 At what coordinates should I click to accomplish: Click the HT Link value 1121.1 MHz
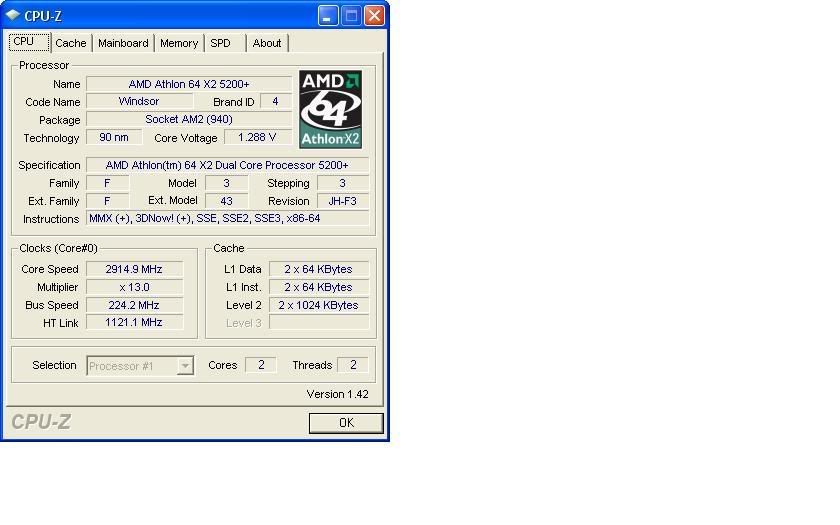pyautogui.click(x=134, y=322)
